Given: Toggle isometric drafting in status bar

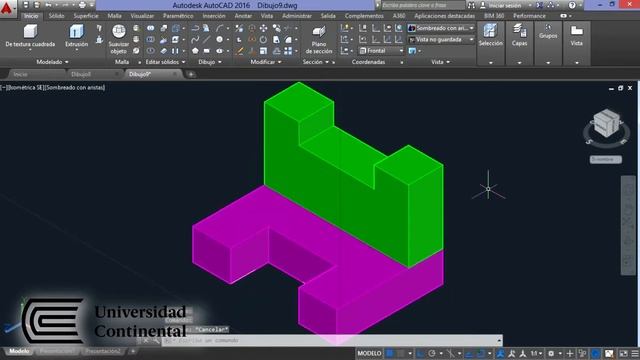Looking at the screenshot, I should pos(451,353).
